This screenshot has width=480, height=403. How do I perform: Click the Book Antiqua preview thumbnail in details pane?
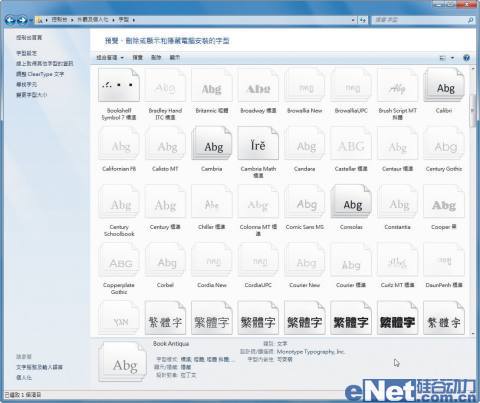(122, 362)
